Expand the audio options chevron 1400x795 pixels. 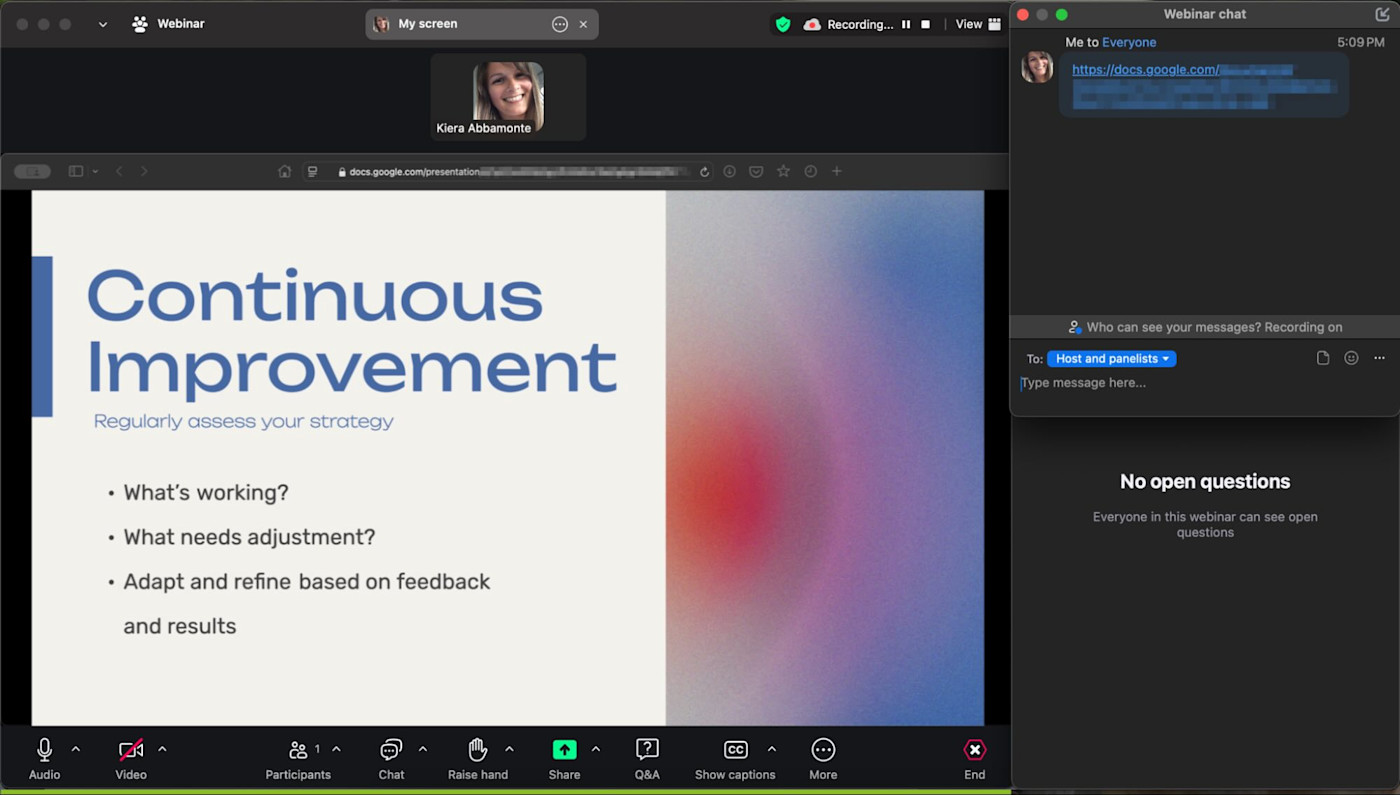coord(76,749)
